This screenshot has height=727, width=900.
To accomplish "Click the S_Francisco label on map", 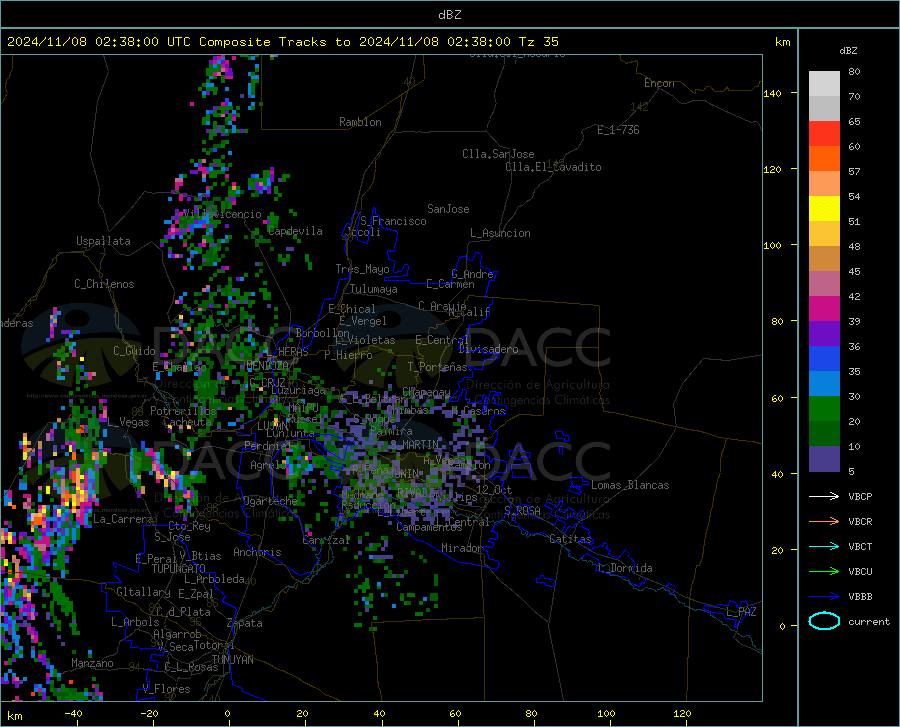I will [393, 221].
